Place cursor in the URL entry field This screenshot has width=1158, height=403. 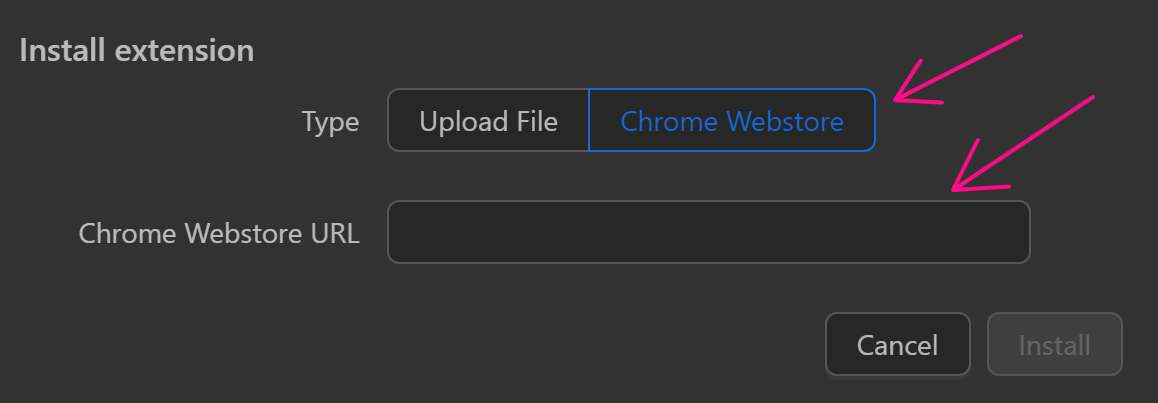click(x=708, y=233)
